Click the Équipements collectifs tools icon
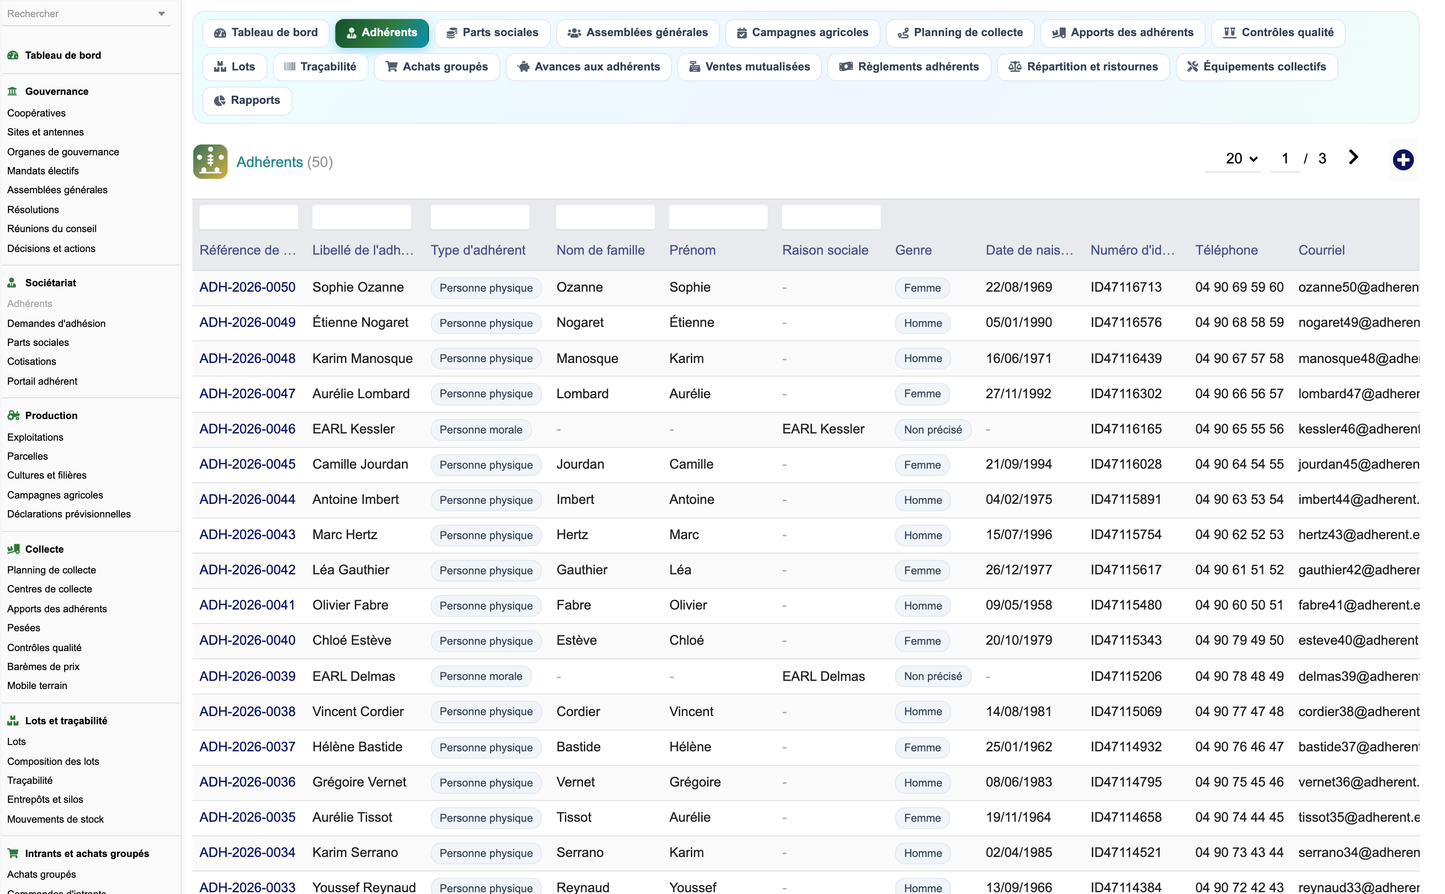1445x894 pixels. click(1193, 67)
